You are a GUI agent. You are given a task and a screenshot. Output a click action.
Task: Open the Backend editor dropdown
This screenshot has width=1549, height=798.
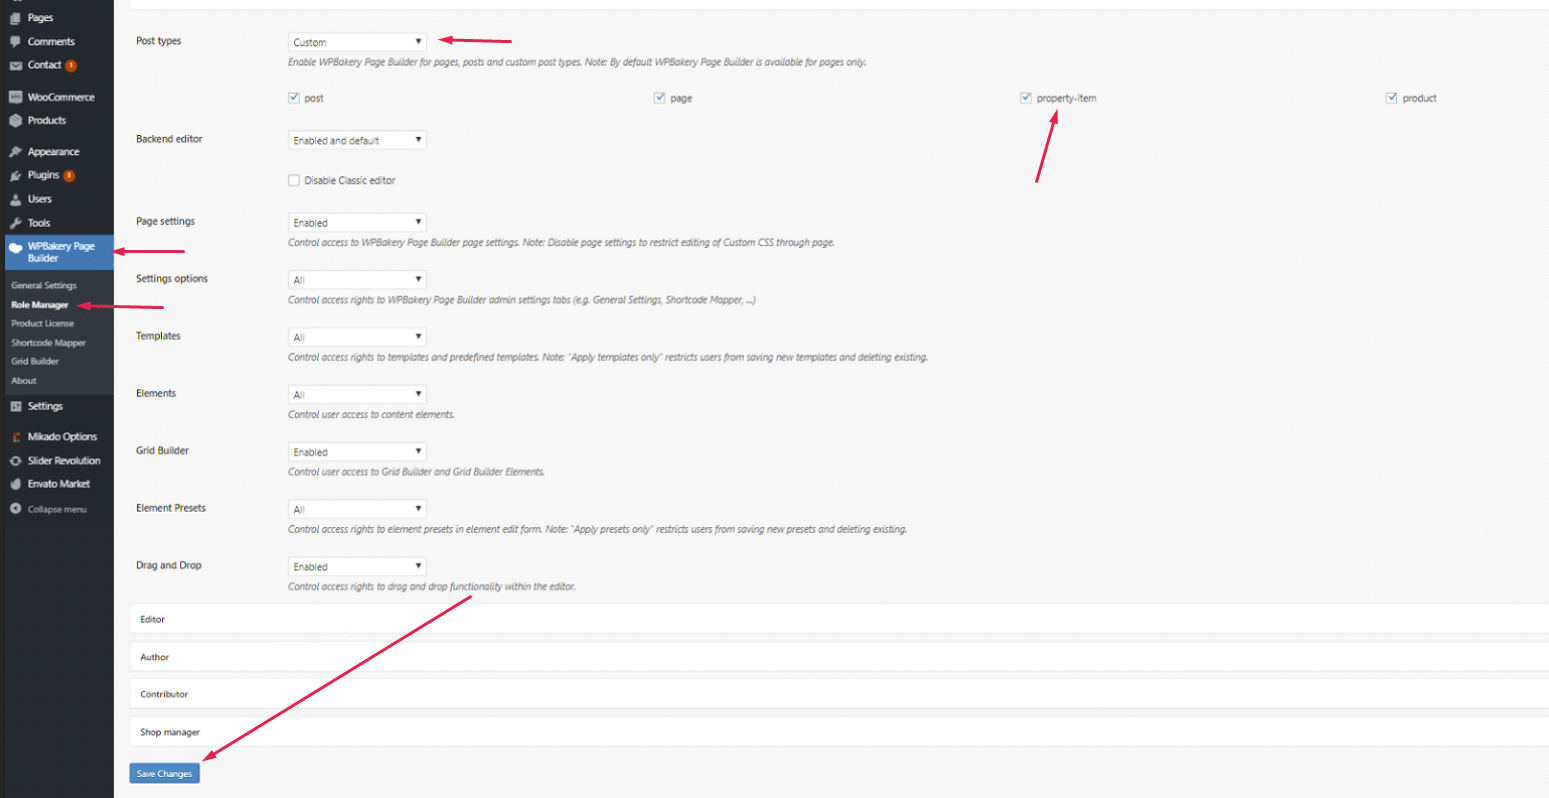click(x=357, y=140)
